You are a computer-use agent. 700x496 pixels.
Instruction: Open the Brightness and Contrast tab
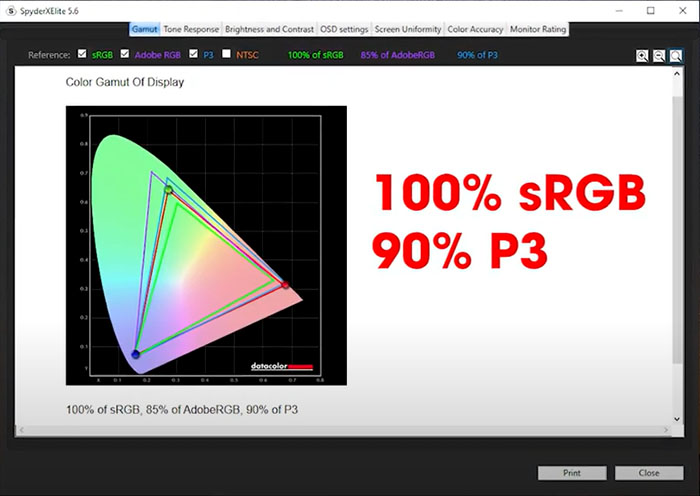click(269, 29)
